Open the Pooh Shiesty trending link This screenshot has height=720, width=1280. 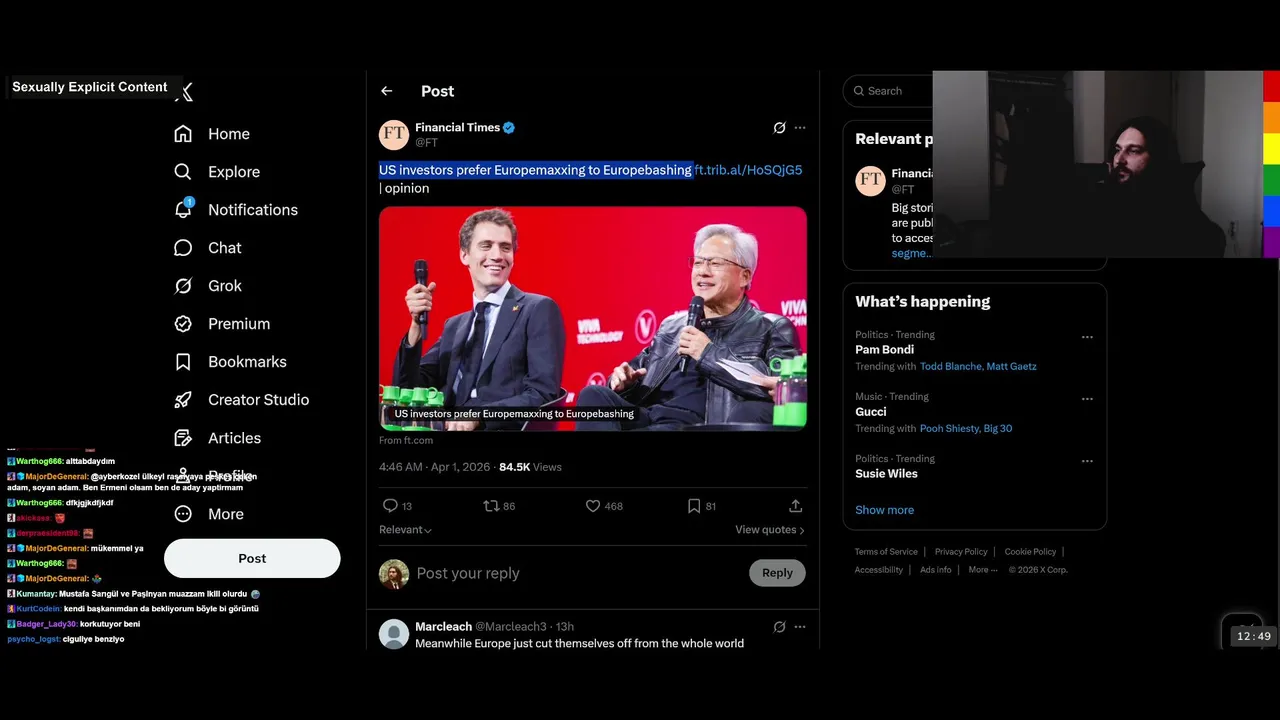949,428
